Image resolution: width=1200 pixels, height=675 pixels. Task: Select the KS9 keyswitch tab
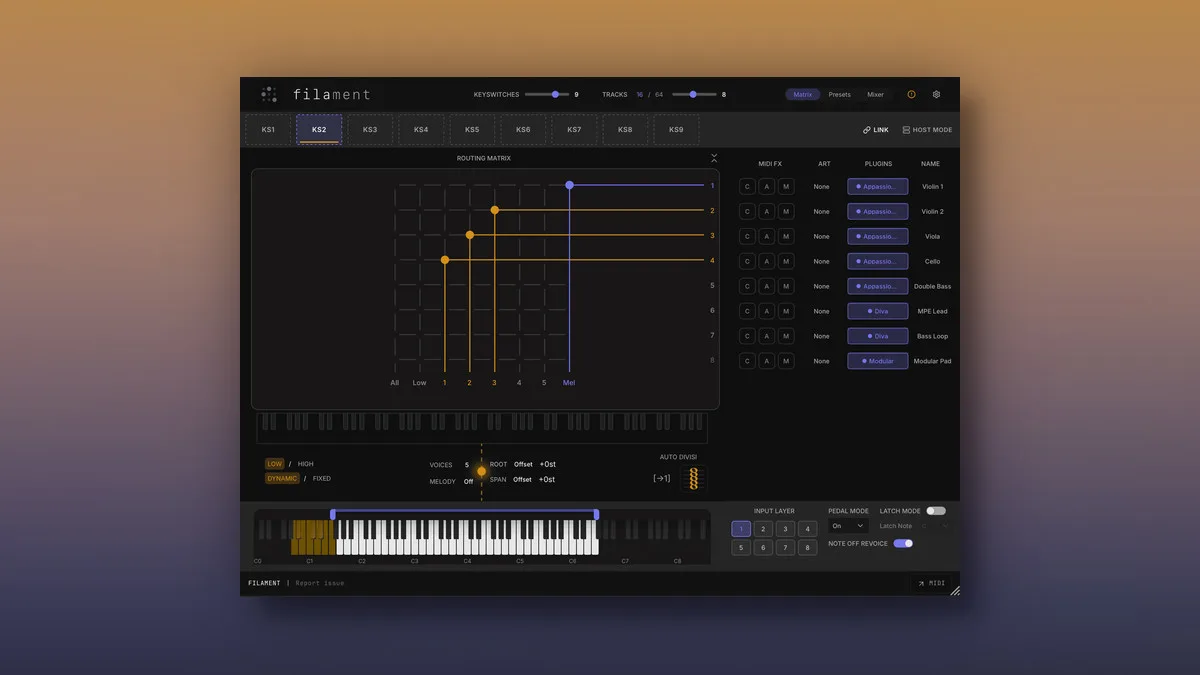676,129
